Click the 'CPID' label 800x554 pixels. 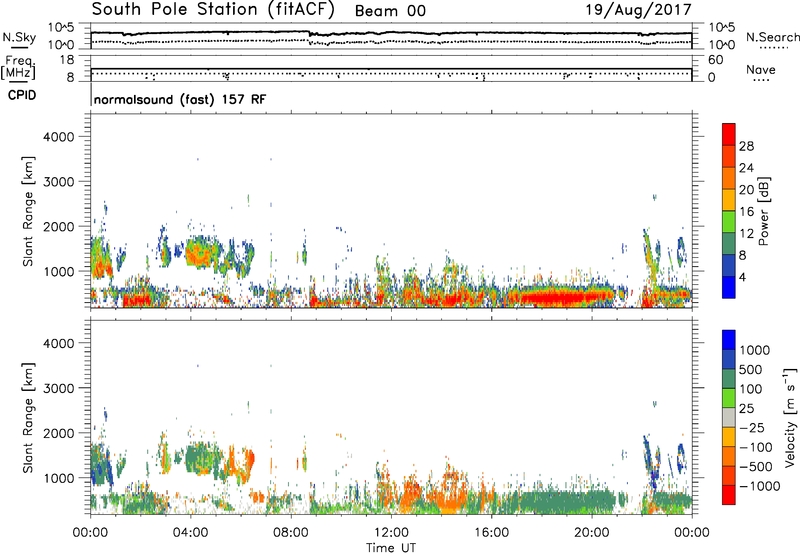point(22,95)
